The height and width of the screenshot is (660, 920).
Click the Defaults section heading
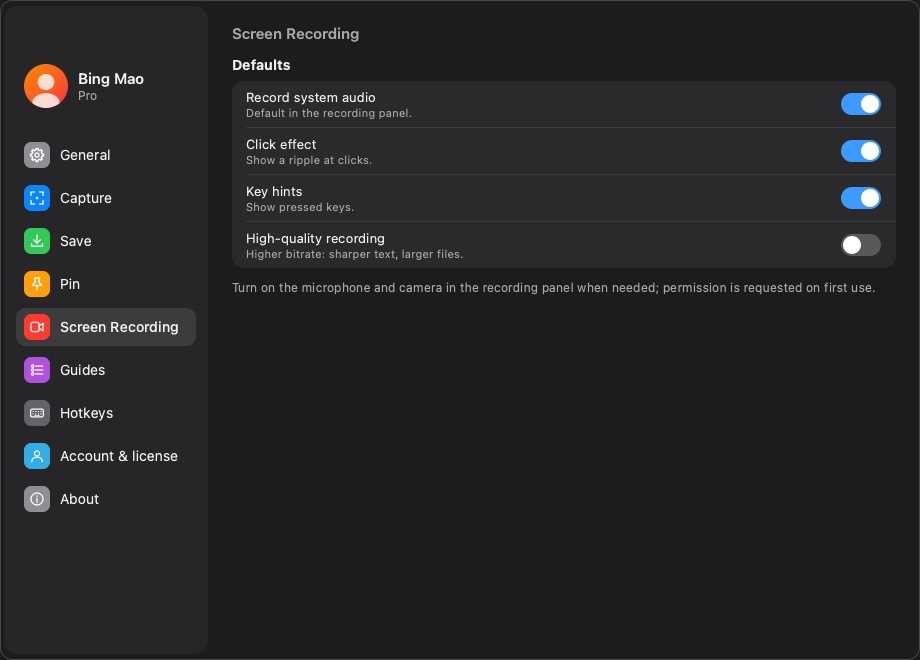[x=261, y=65]
